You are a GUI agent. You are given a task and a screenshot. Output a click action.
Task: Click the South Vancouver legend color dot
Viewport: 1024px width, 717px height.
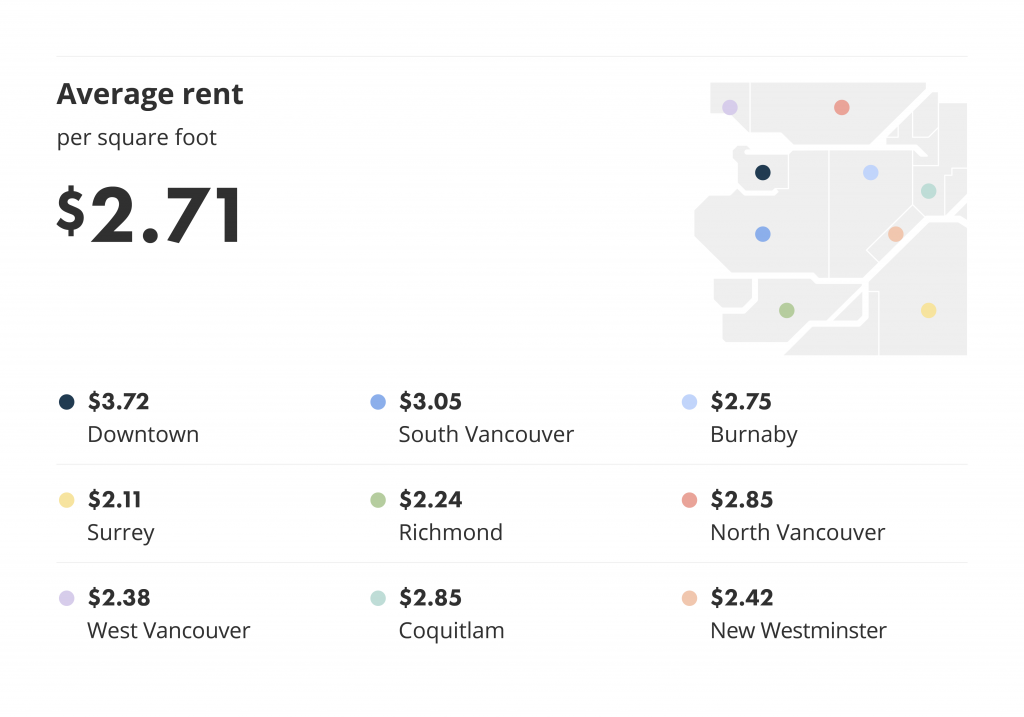point(378,402)
